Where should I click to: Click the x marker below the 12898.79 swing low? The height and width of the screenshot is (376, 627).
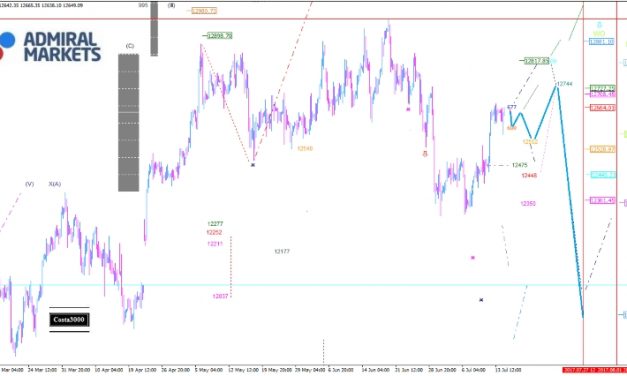(x=253, y=165)
